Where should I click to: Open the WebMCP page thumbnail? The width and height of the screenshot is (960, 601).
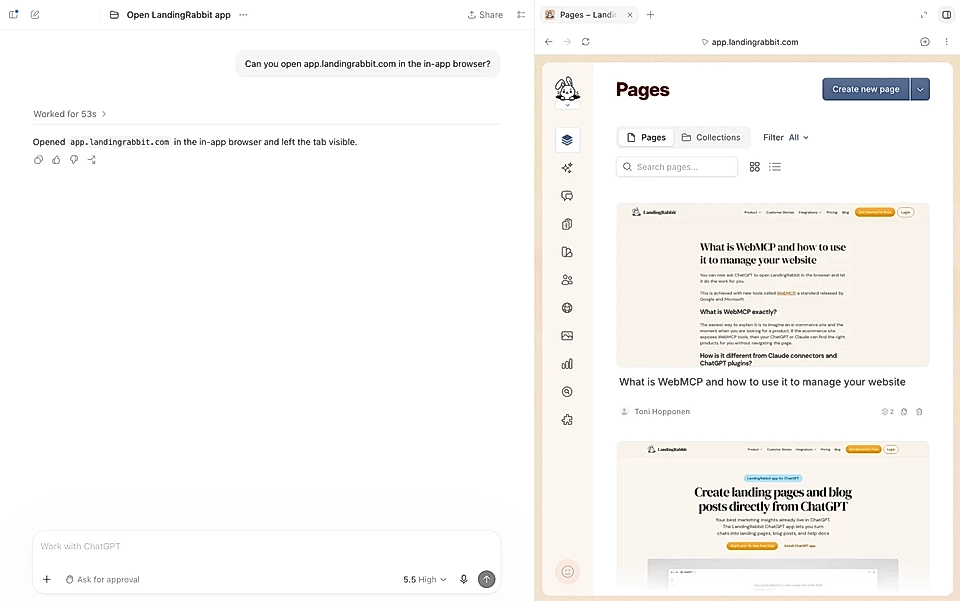click(x=773, y=285)
